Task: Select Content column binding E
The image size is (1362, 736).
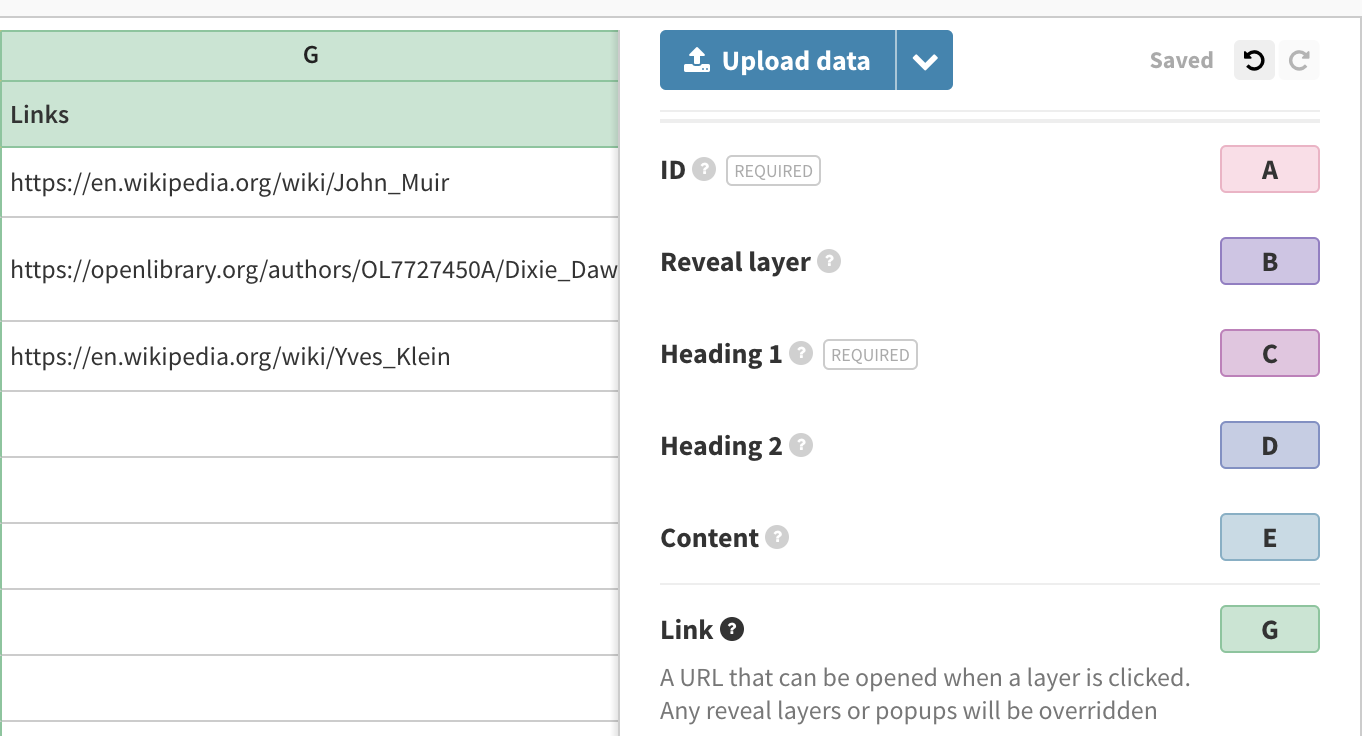Action: click(x=1269, y=538)
